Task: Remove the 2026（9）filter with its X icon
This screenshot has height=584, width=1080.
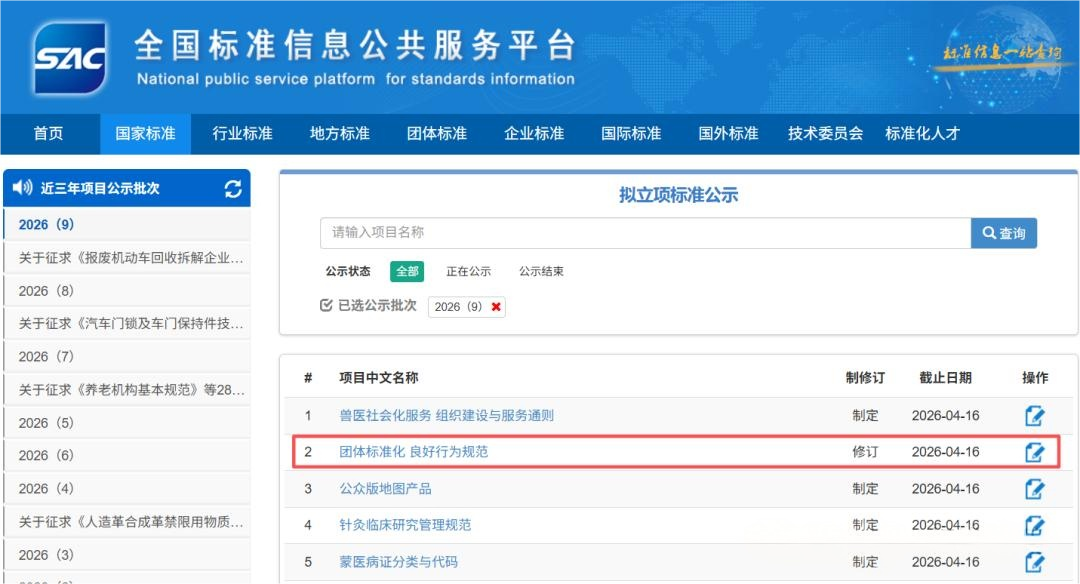Action: pos(496,307)
